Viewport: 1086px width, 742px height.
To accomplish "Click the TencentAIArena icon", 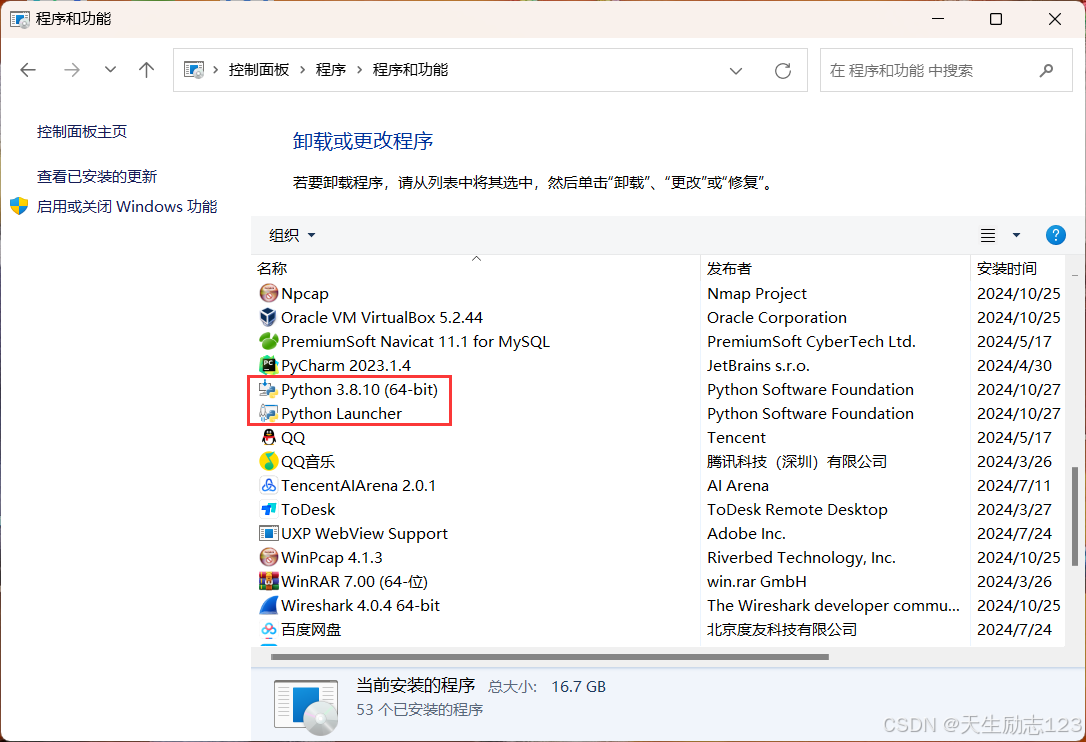I will (x=268, y=485).
